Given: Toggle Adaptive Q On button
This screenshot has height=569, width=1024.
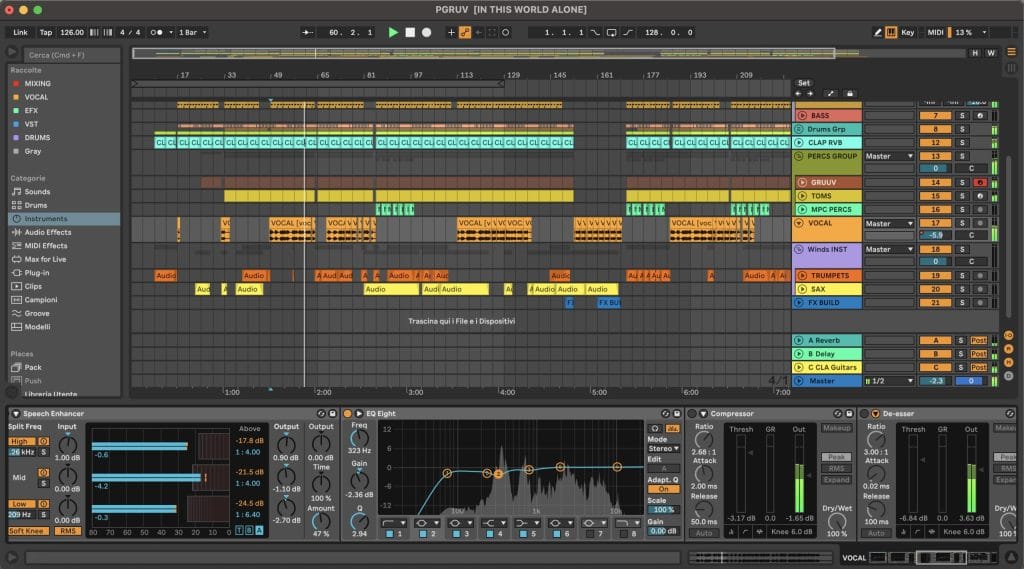Looking at the screenshot, I should click(x=664, y=489).
